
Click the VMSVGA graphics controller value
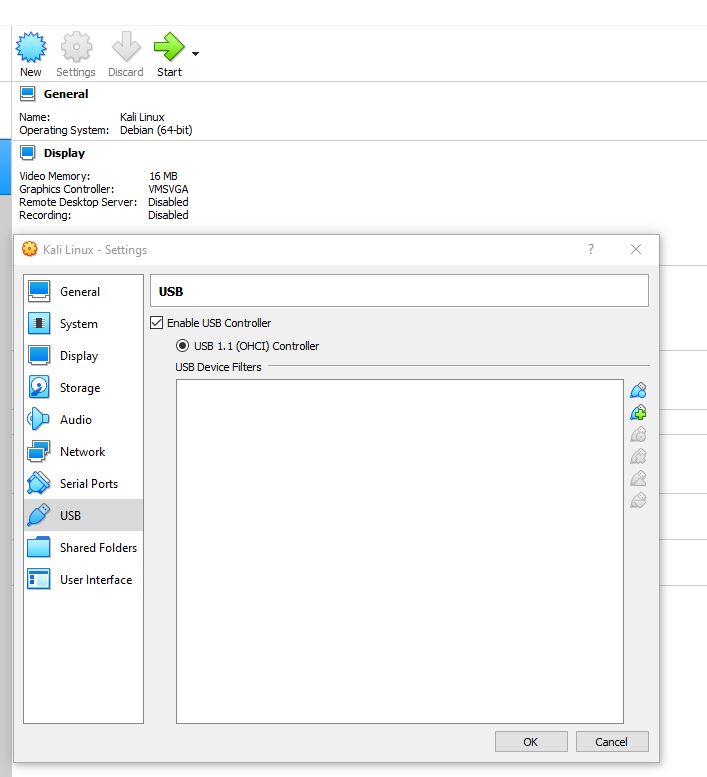[x=168, y=189]
